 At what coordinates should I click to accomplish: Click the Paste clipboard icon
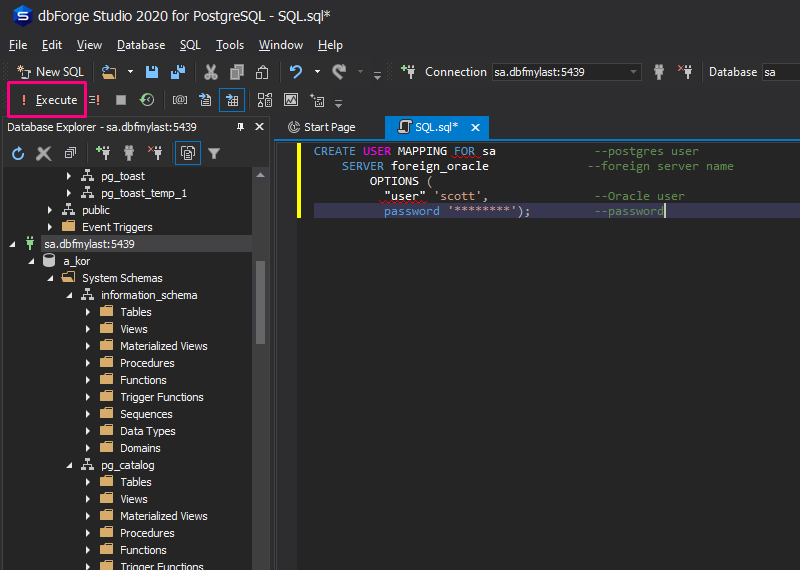click(262, 72)
